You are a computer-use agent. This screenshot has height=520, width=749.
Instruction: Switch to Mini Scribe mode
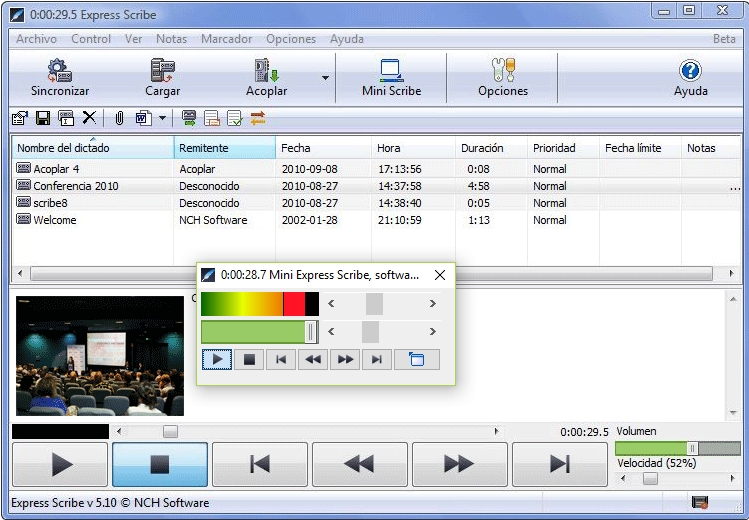(391, 78)
